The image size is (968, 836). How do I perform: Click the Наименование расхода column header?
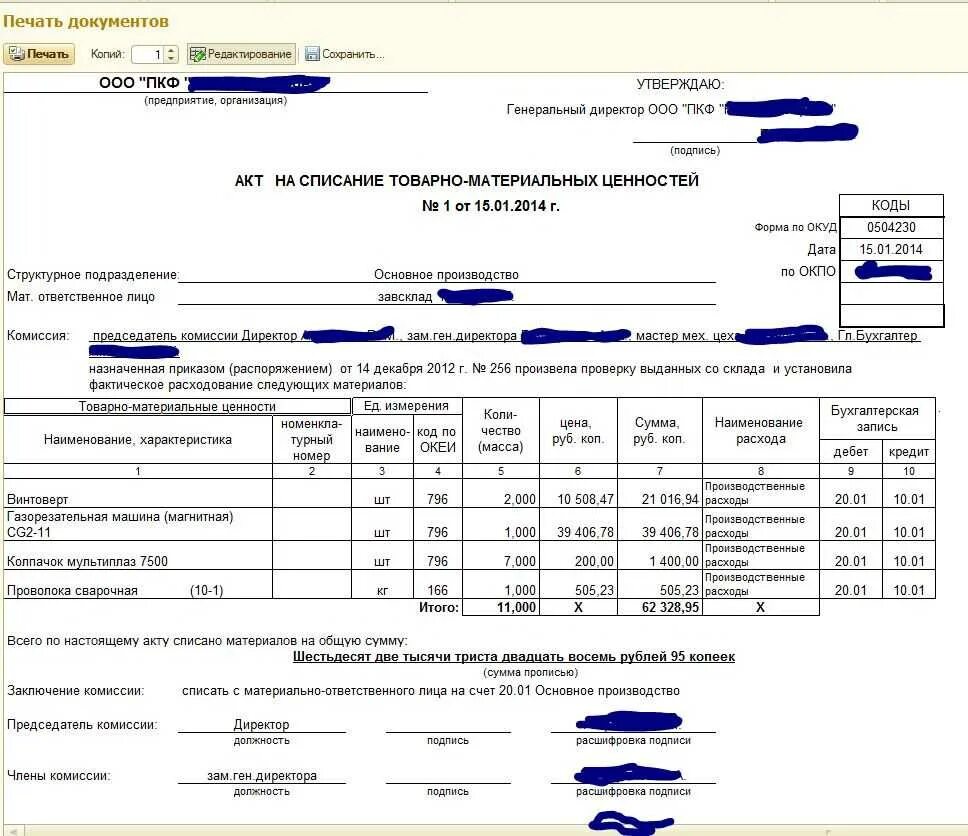tap(761, 430)
